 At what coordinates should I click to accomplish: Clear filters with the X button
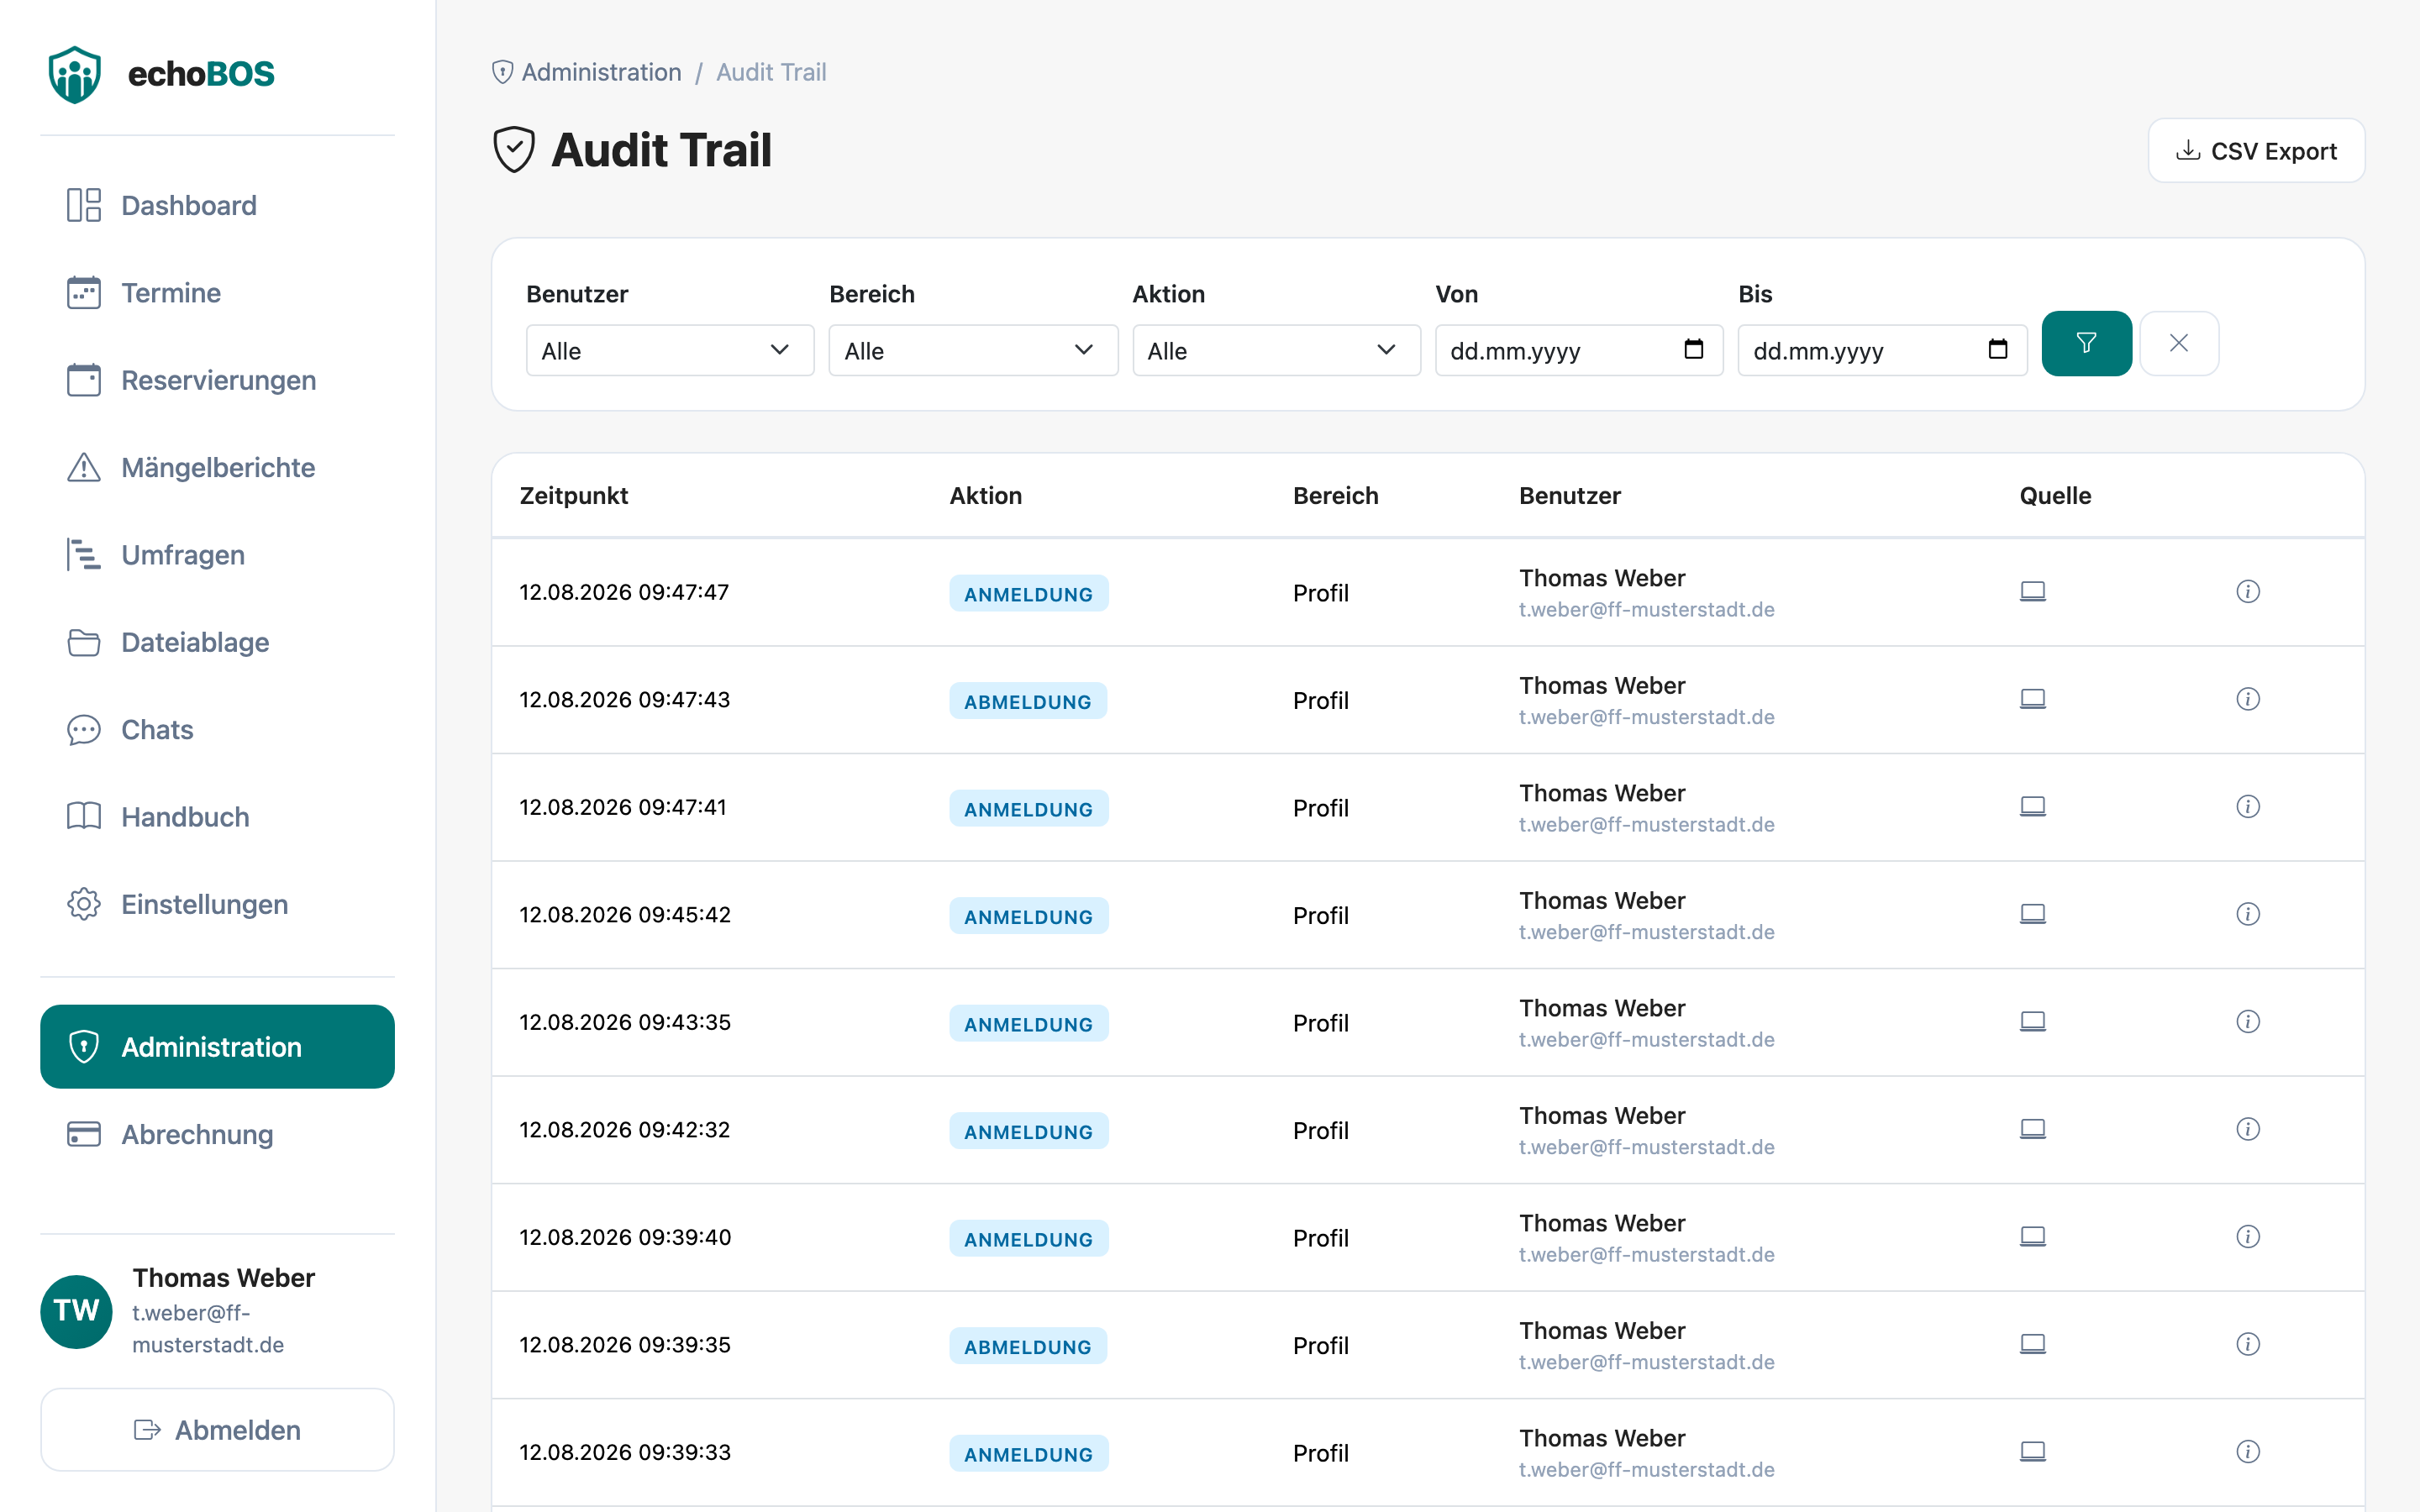(2179, 343)
